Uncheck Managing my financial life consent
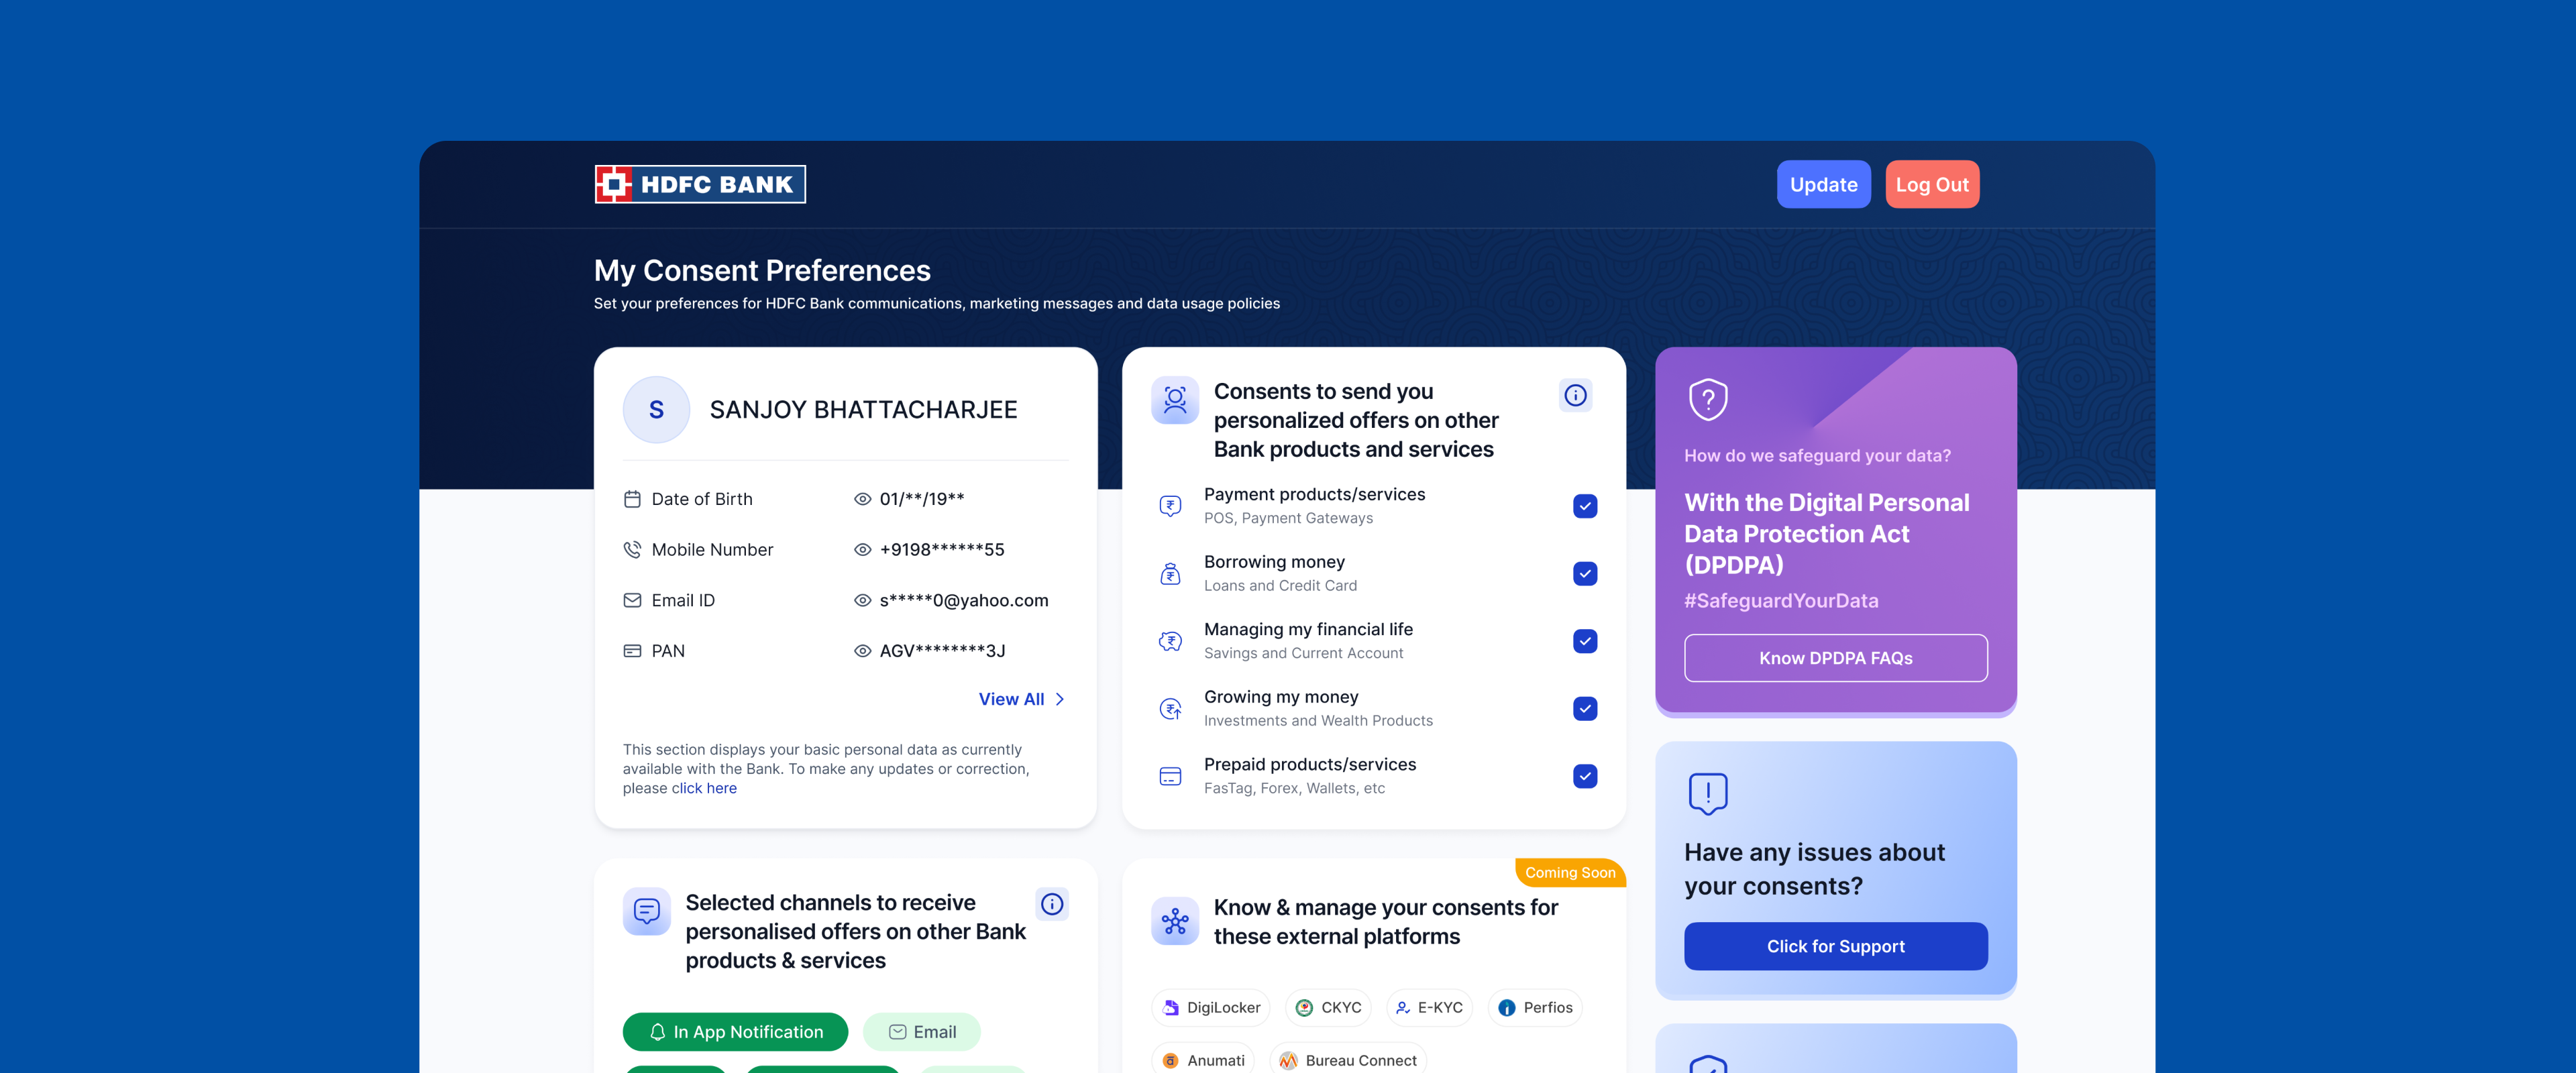 pos(1585,641)
